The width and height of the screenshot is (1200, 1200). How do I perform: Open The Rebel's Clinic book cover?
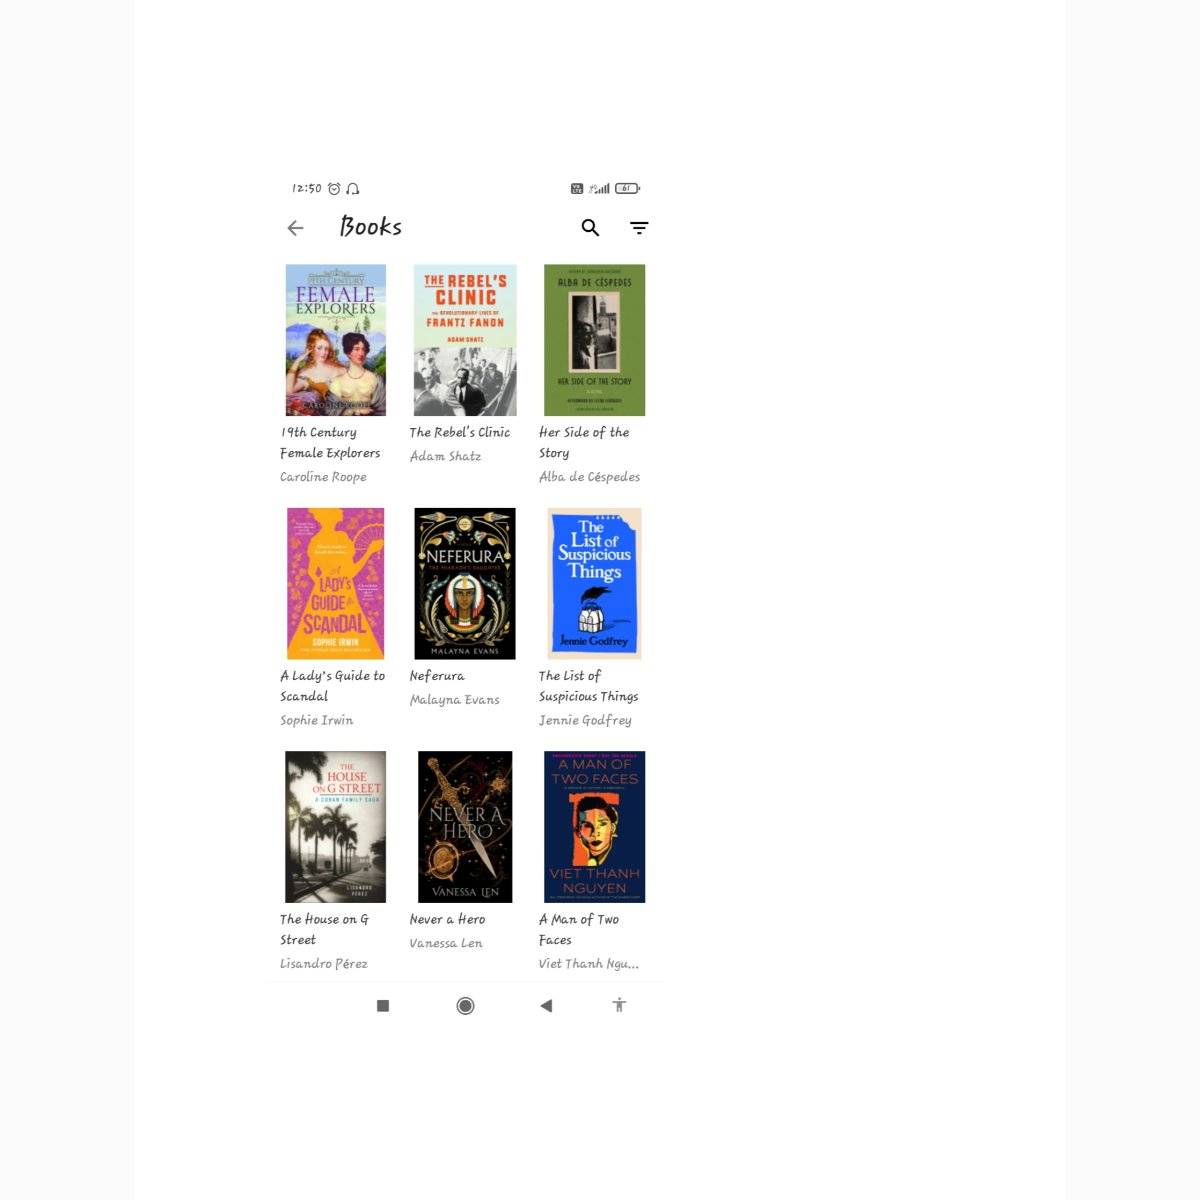point(465,340)
